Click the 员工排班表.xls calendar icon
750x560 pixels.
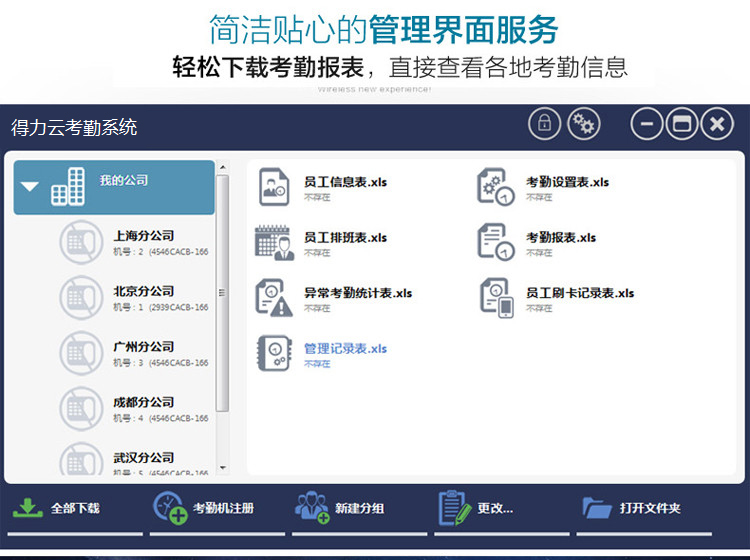[x=274, y=242]
